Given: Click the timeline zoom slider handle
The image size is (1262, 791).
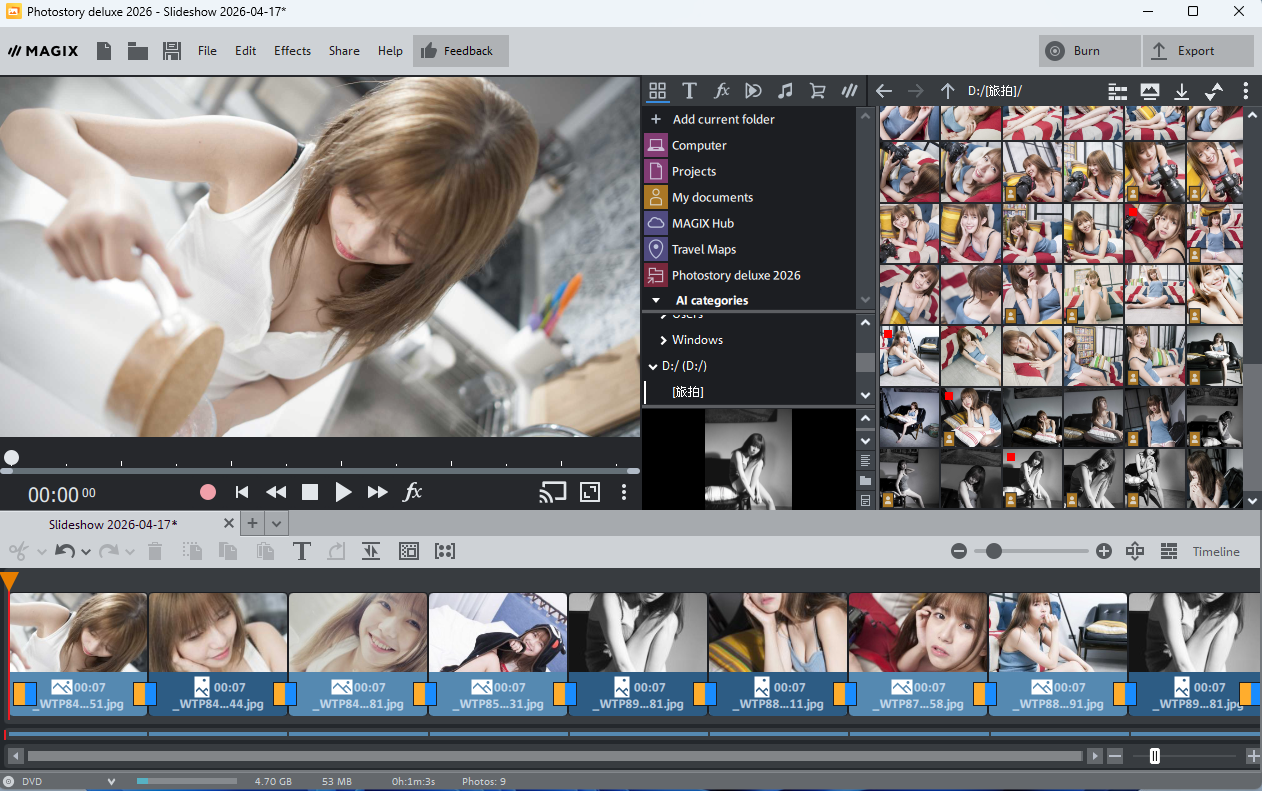Looking at the screenshot, I should tap(993, 551).
